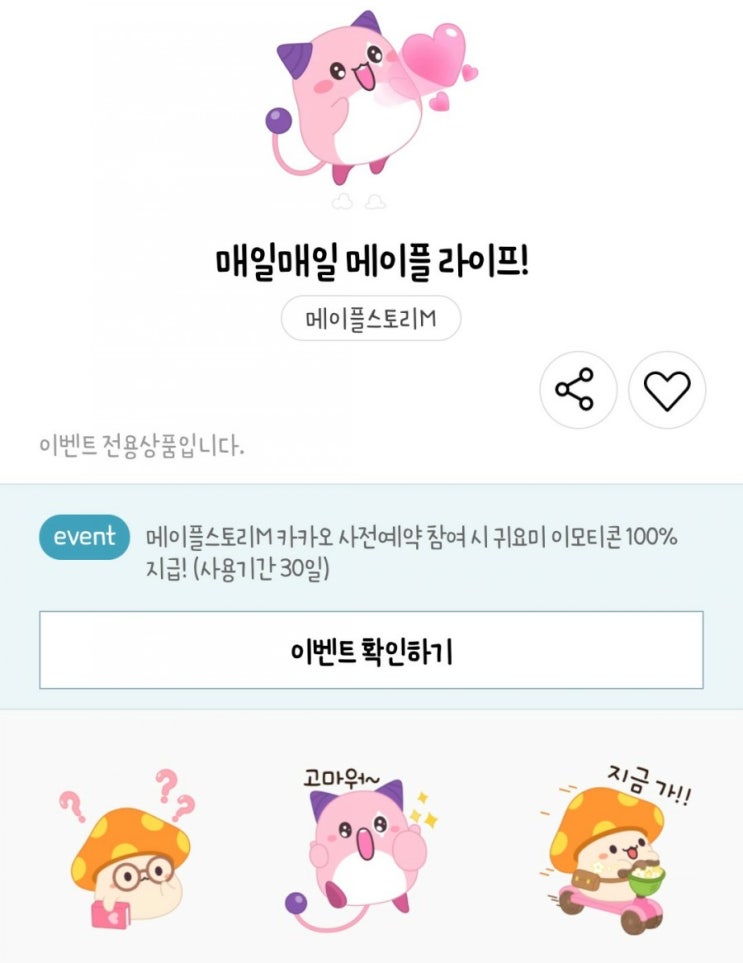Click the event description text about 사전예약
Image resolution: width=743 pixels, height=963 pixels.
tap(411, 537)
